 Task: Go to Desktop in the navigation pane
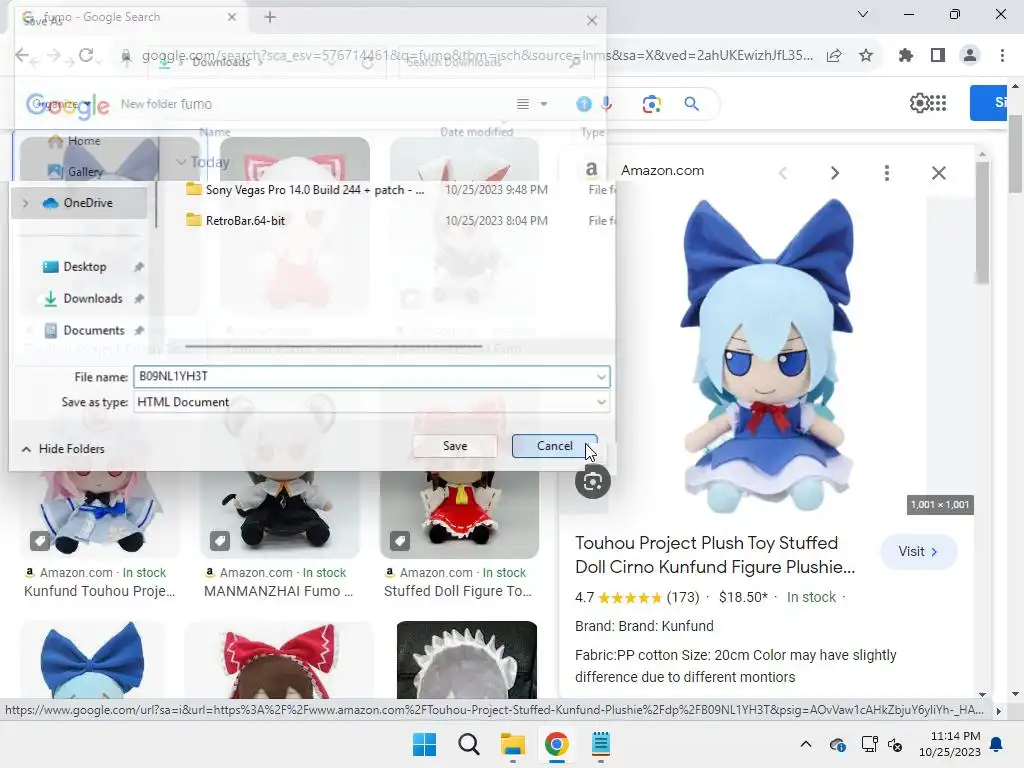84,266
